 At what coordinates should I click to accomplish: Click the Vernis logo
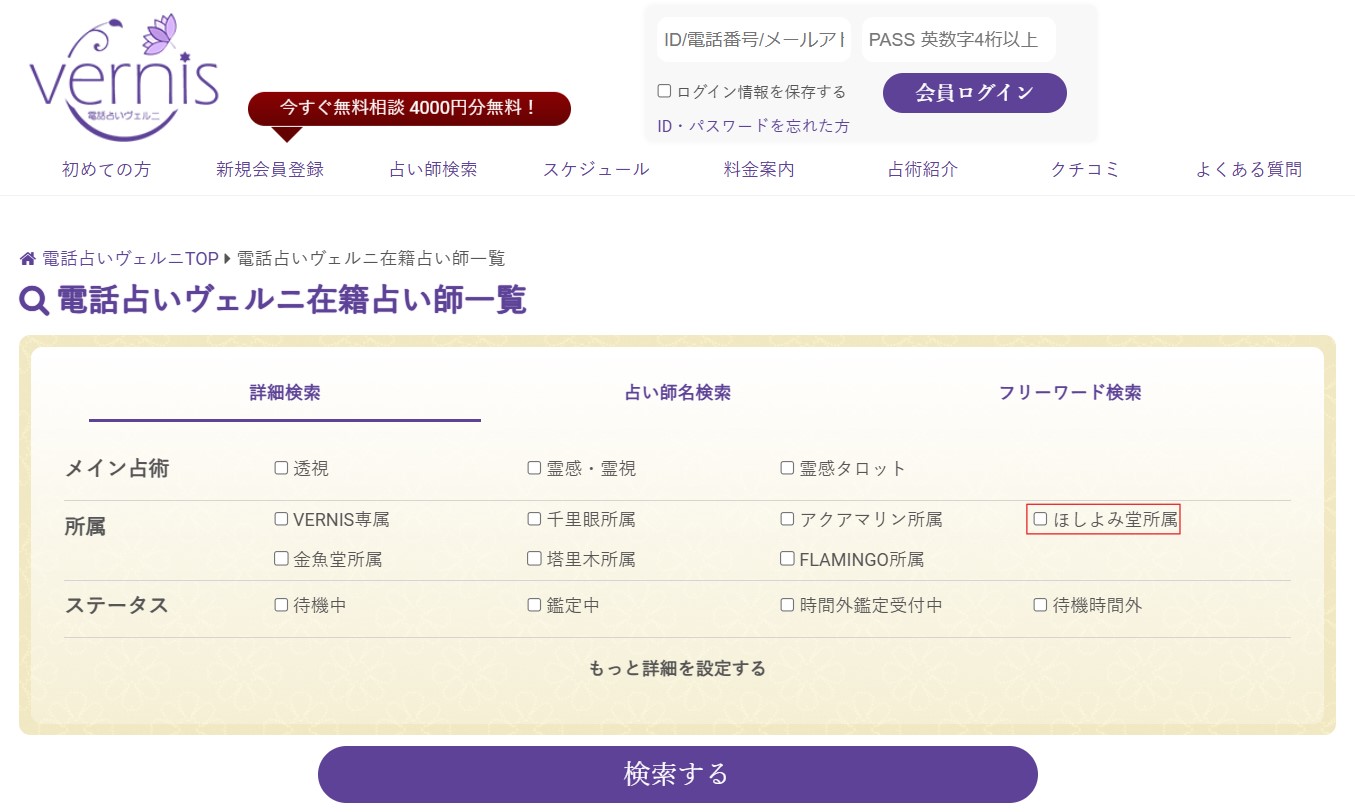click(x=124, y=78)
